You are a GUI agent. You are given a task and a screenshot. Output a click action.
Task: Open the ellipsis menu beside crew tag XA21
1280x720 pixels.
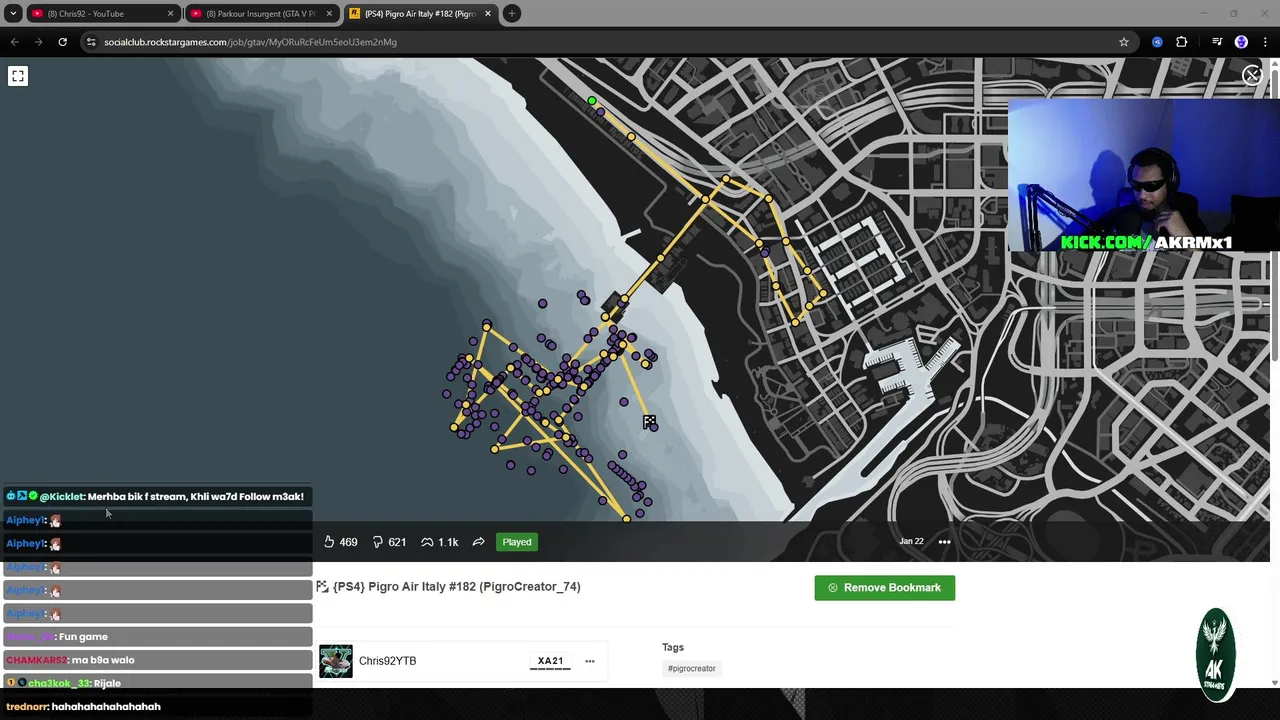589,661
